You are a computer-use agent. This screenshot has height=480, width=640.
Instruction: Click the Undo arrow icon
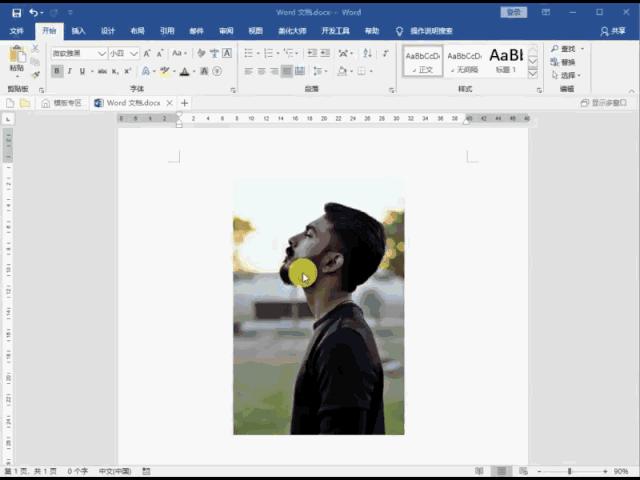click(35, 12)
